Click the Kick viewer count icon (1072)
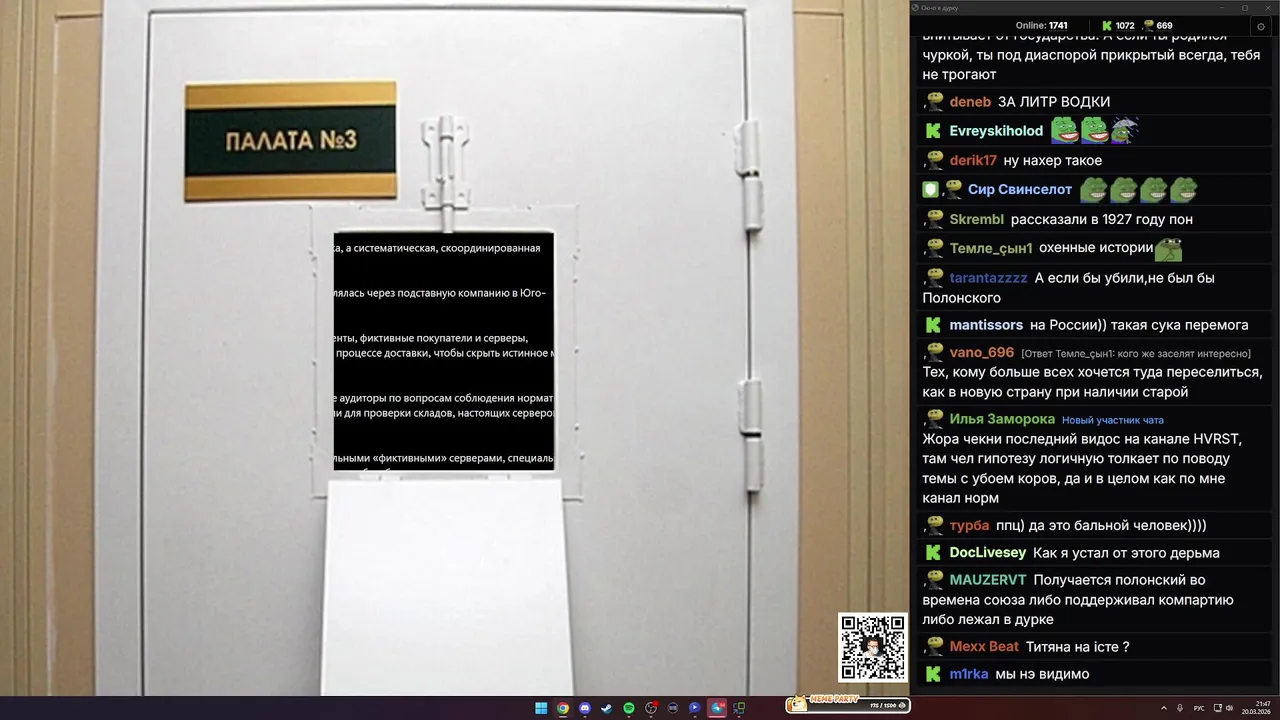 pos(1107,26)
